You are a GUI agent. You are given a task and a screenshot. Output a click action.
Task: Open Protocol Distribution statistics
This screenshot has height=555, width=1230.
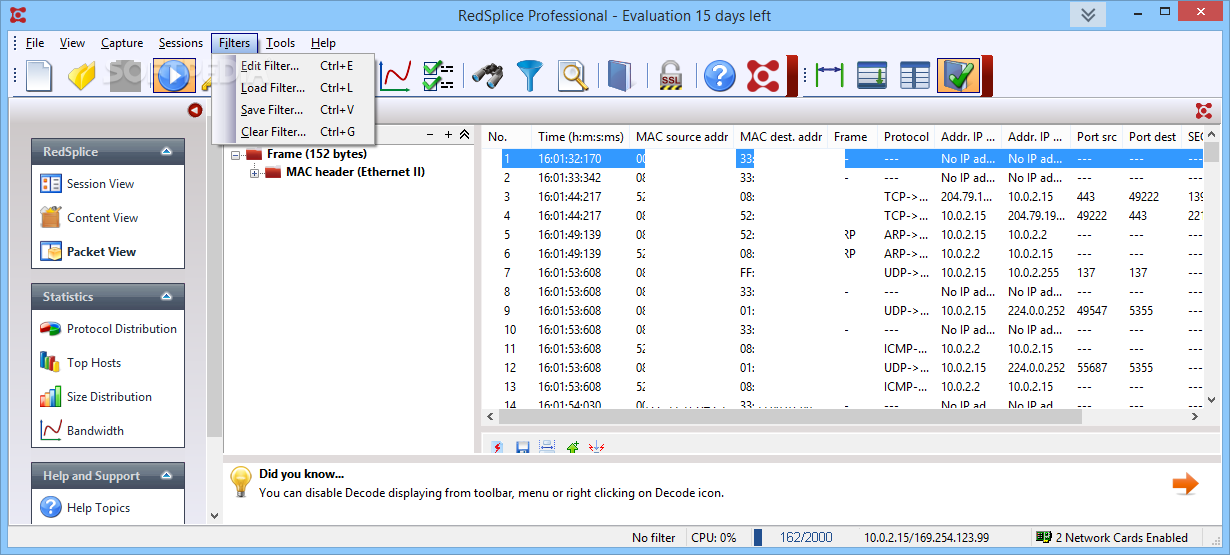pyautogui.click(x=122, y=329)
